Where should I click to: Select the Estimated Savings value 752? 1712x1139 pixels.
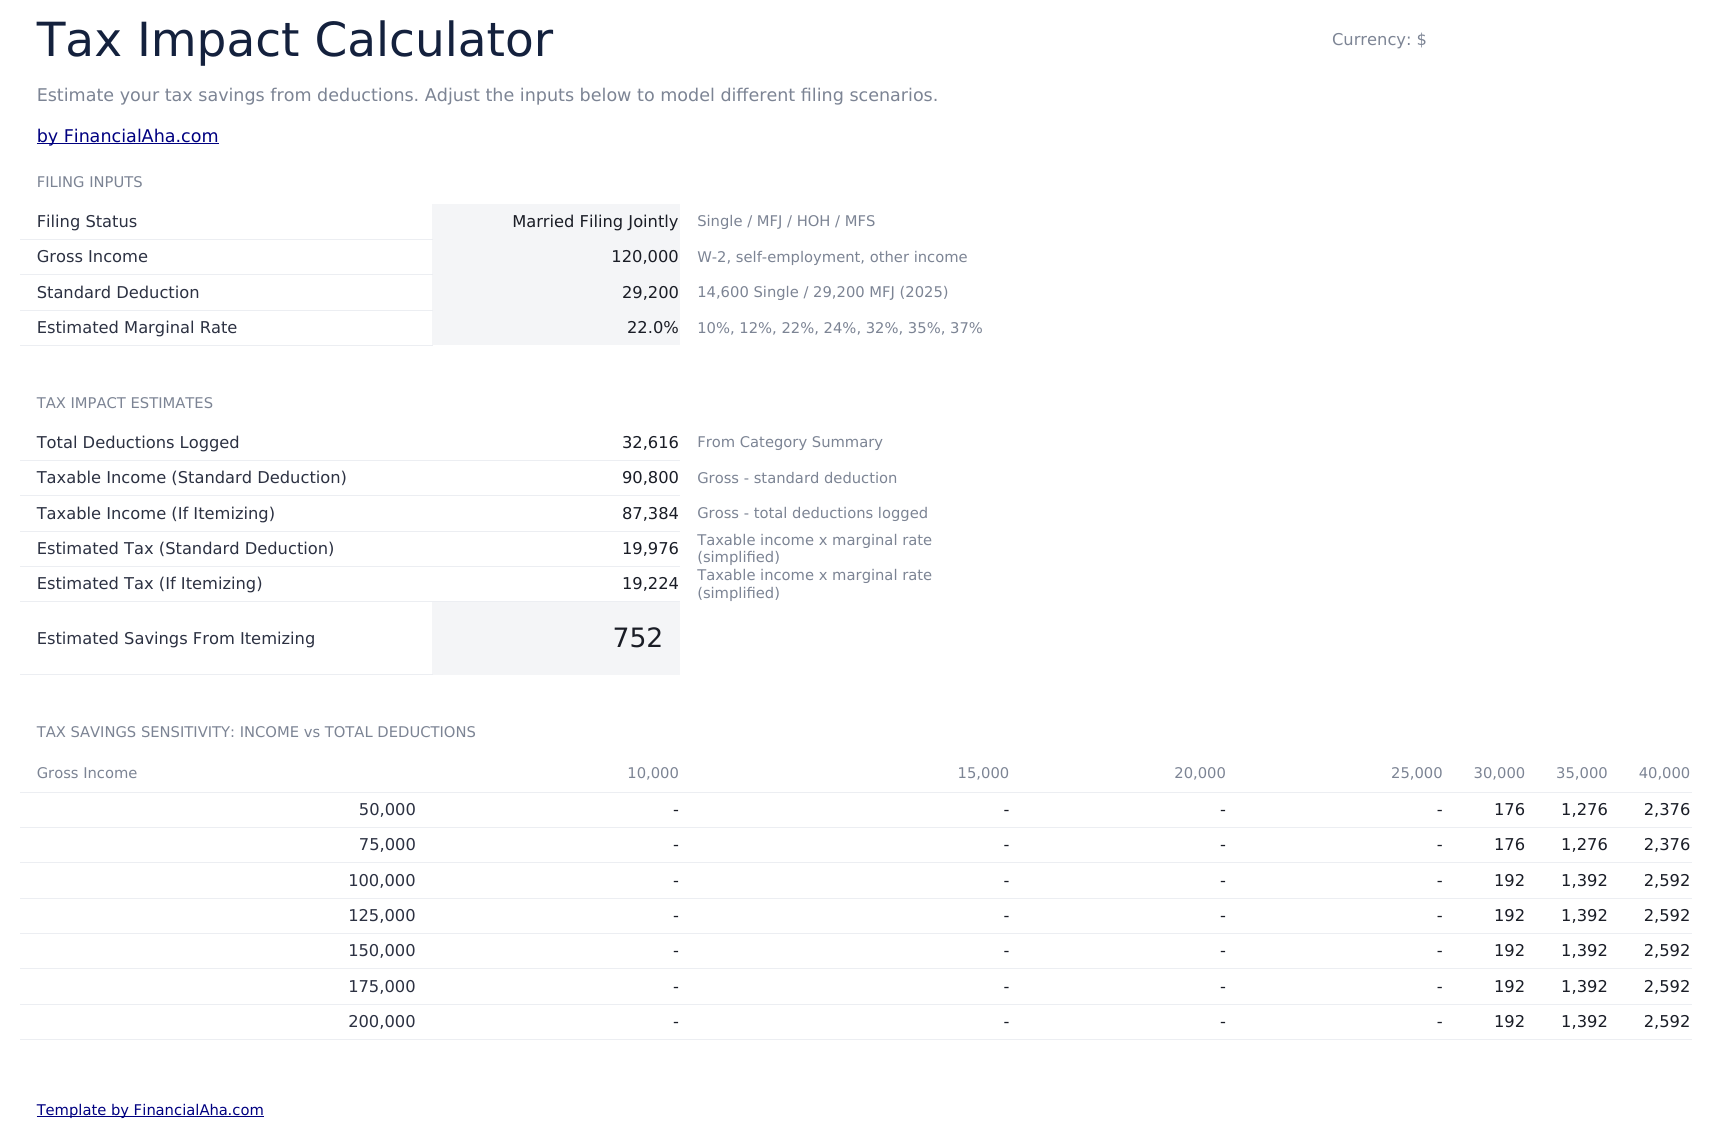(x=556, y=638)
